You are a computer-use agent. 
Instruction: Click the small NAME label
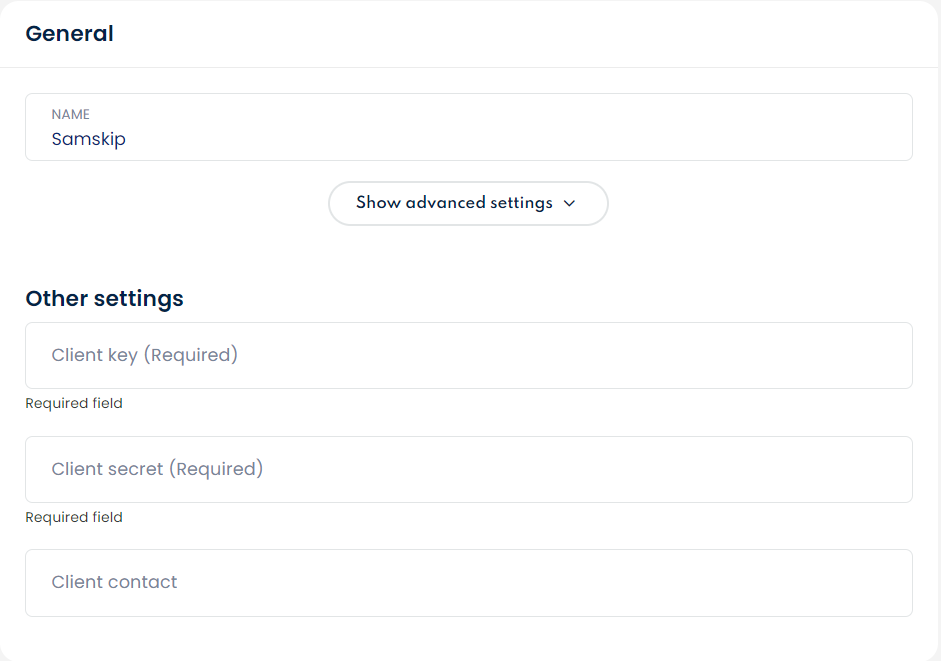point(71,115)
